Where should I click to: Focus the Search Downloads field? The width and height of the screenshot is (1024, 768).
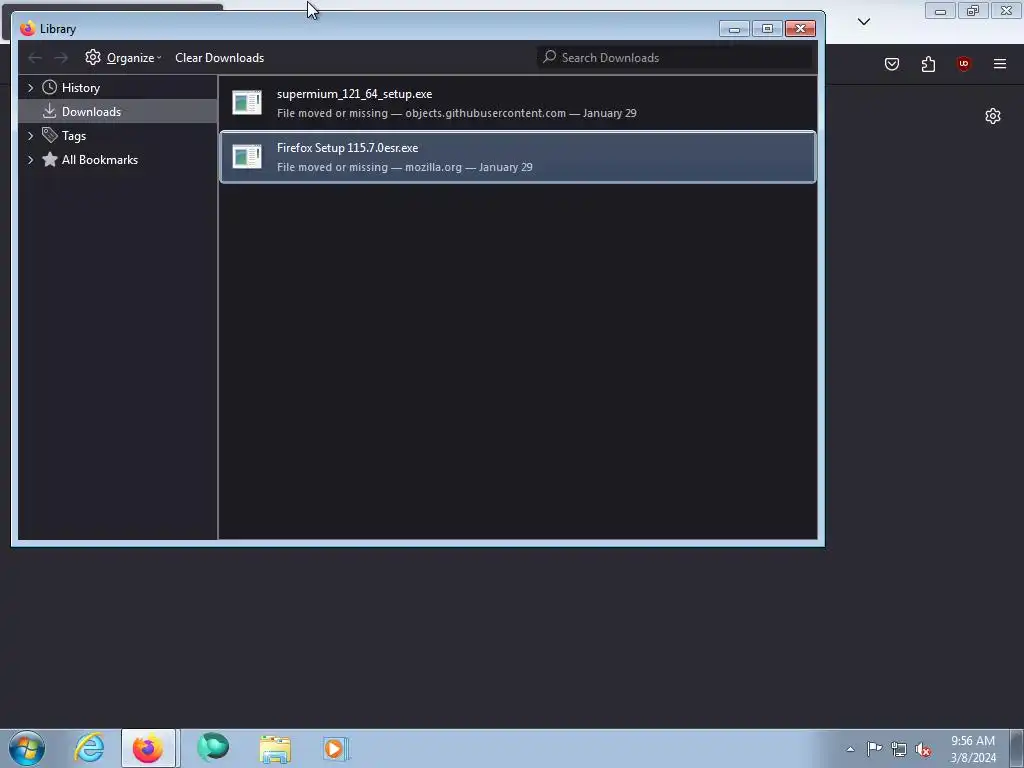[x=675, y=57]
